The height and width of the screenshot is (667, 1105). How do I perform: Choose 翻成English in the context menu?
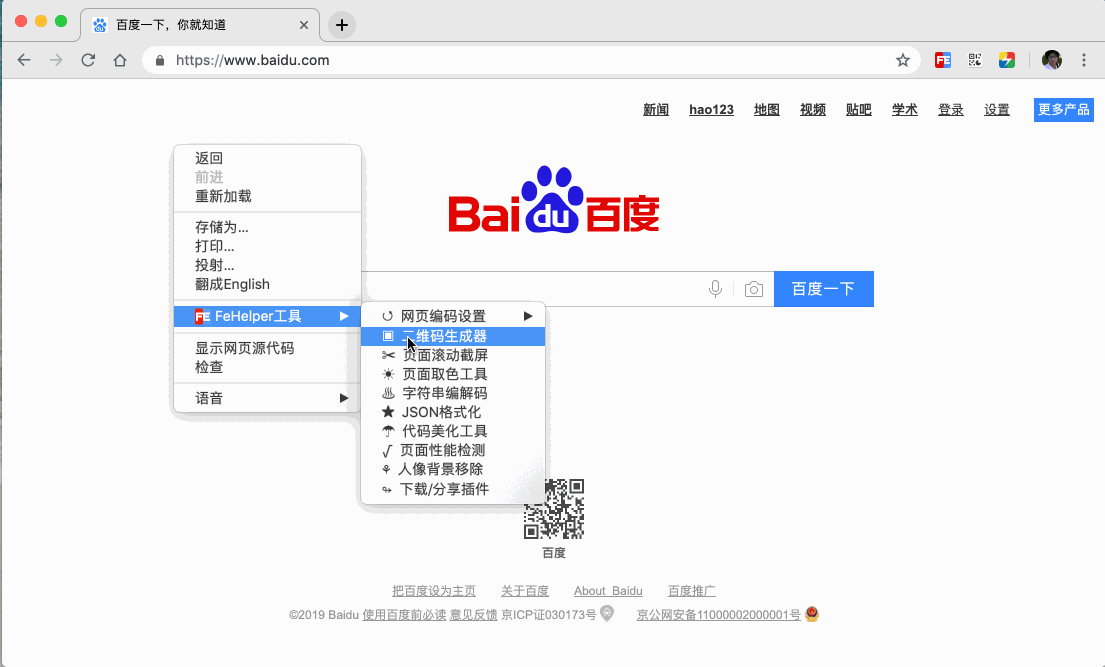click(x=267, y=284)
